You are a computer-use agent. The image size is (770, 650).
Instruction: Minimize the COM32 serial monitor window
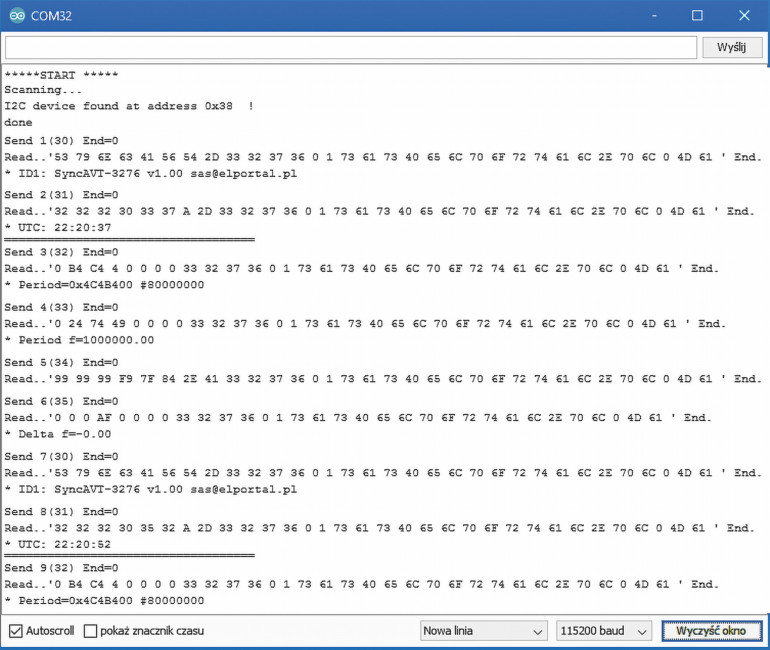[x=652, y=16]
